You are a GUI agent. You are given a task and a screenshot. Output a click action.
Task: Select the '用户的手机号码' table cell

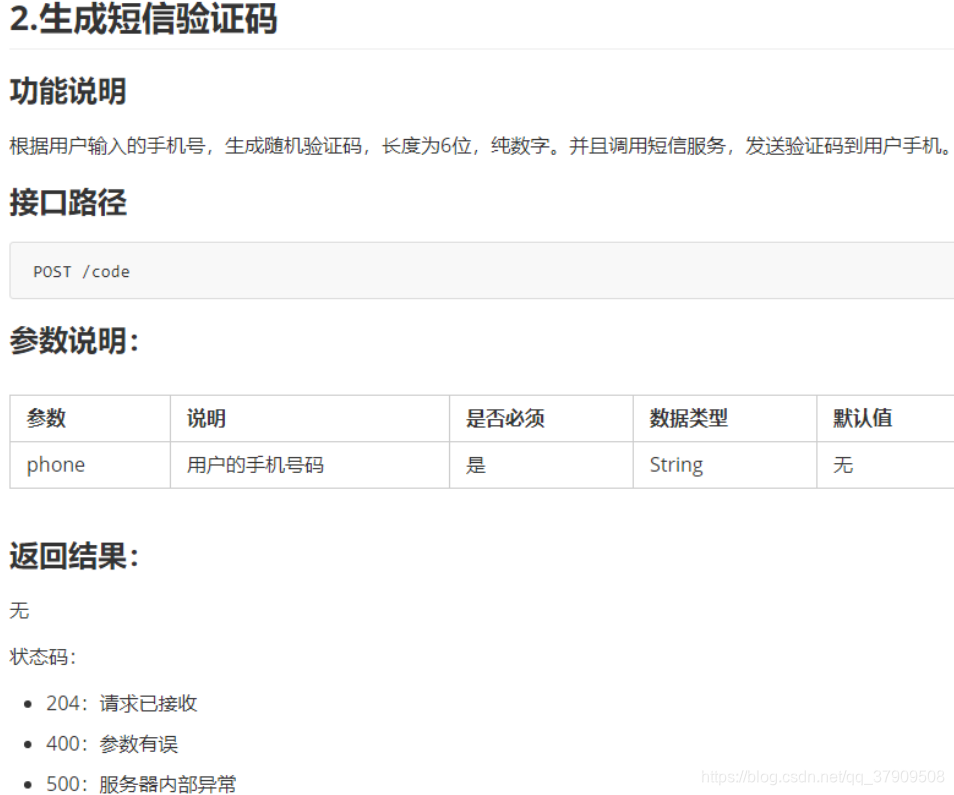pyautogui.click(x=310, y=465)
